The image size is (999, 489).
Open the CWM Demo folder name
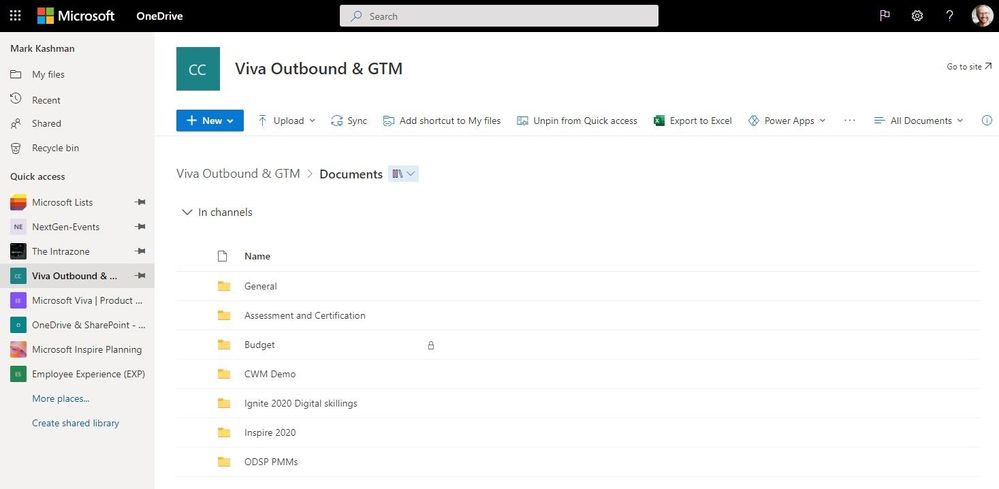pos(270,374)
